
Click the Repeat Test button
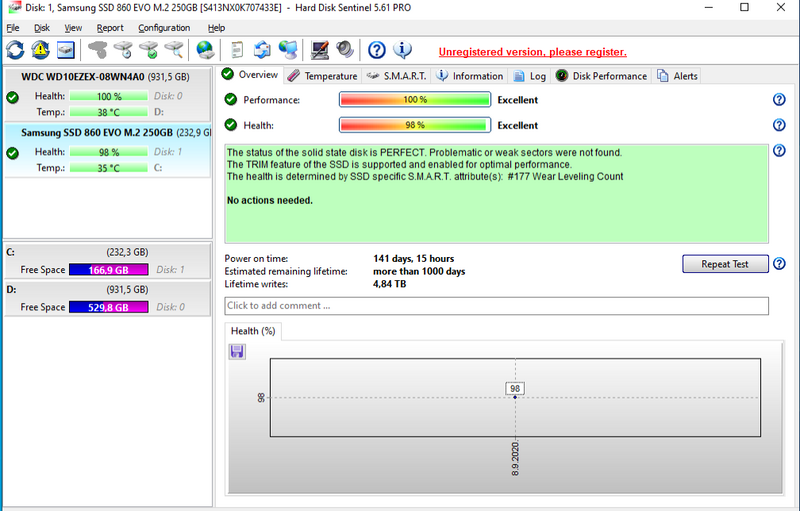tap(725, 264)
